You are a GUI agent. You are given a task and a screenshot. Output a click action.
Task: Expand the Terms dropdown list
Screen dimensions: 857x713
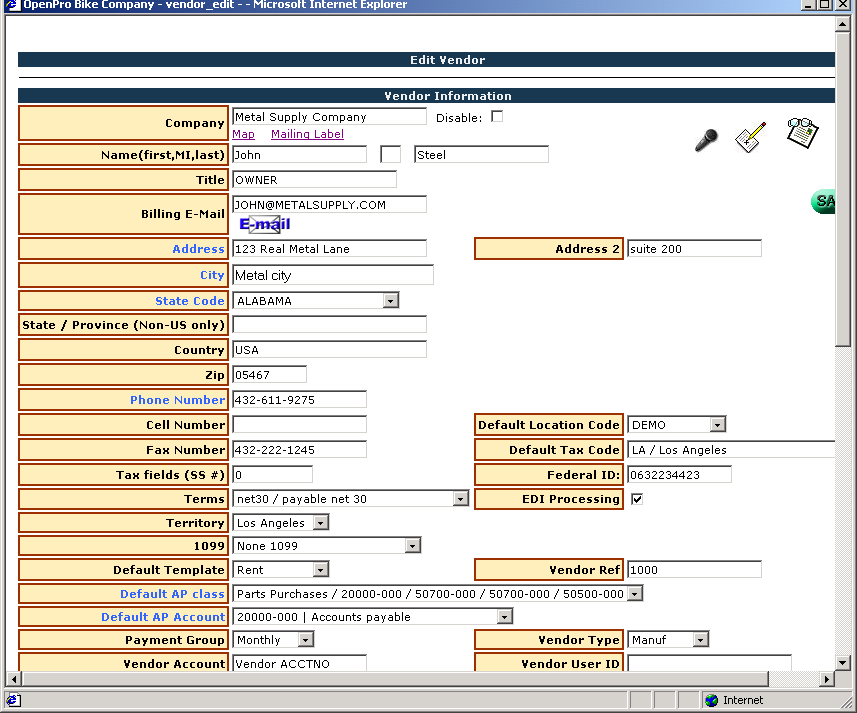pos(461,499)
